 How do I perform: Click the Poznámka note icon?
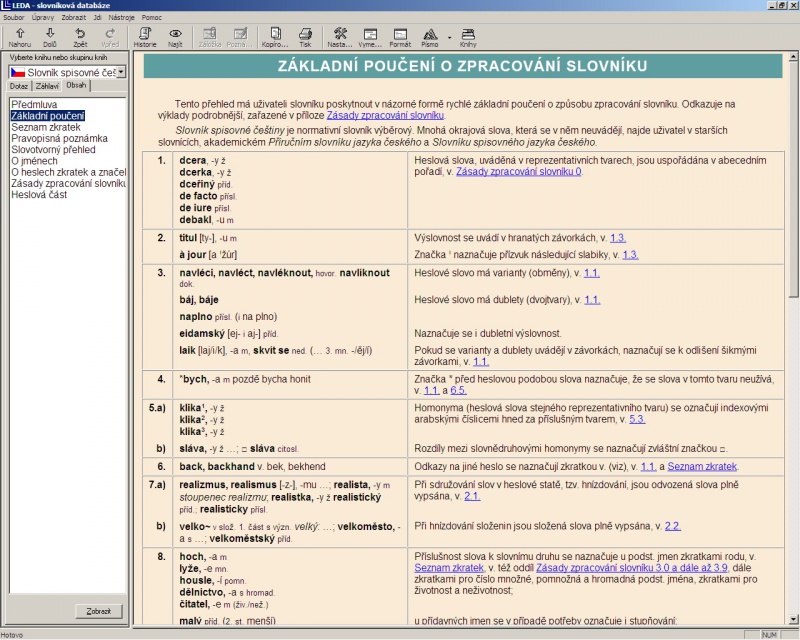click(240, 37)
